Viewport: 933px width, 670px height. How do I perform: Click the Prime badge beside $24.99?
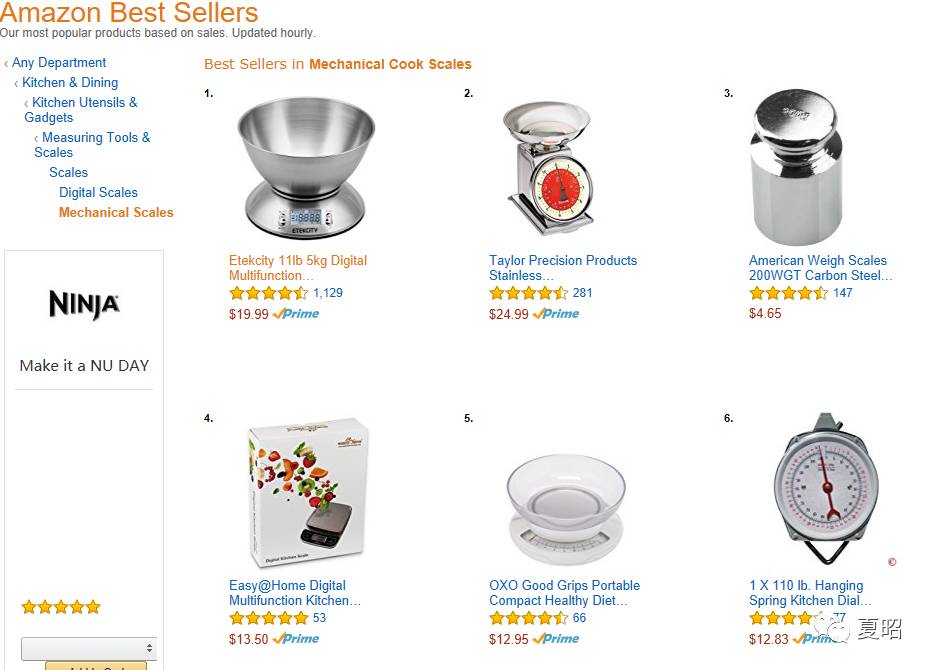point(556,314)
